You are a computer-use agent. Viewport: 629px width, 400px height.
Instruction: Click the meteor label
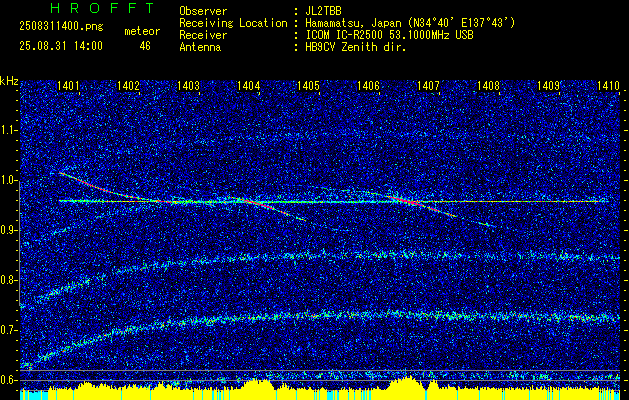click(142, 31)
